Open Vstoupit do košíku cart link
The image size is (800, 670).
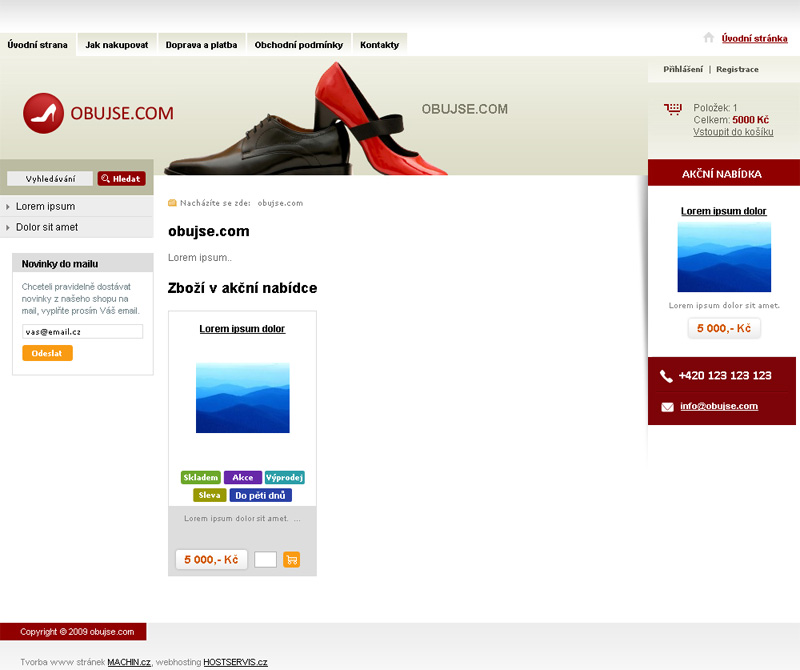pyautogui.click(x=733, y=132)
